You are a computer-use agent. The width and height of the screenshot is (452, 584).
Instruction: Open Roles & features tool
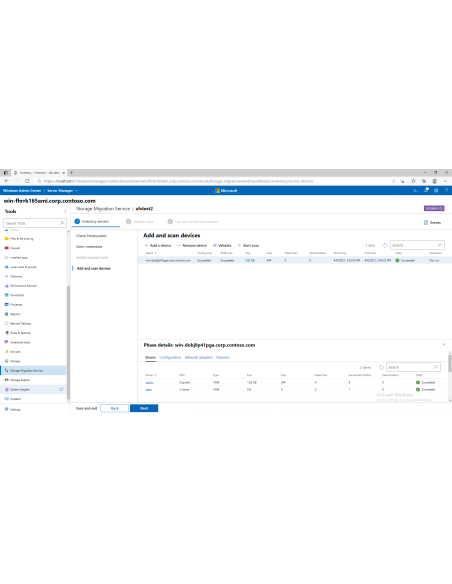tap(20, 333)
